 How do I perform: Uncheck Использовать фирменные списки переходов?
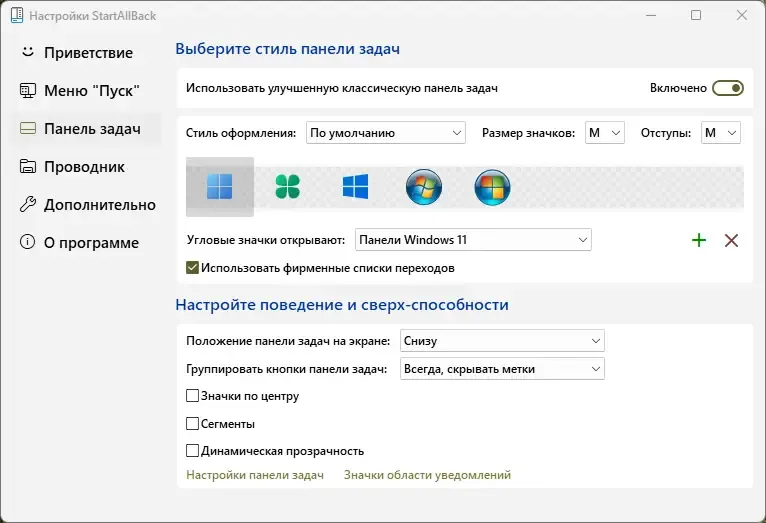[x=192, y=268]
